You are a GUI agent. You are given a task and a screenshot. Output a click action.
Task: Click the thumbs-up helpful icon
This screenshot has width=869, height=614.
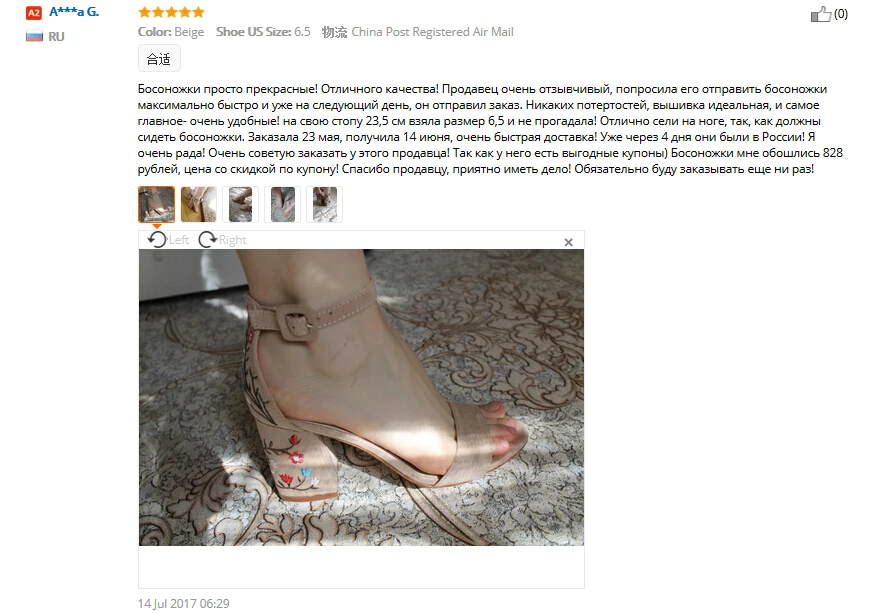tap(821, 14)
